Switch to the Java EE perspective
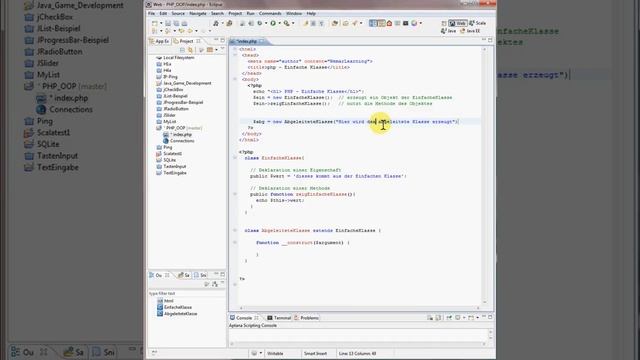Image resolution: width=640 pixels, height=360 pixels. 470,31
